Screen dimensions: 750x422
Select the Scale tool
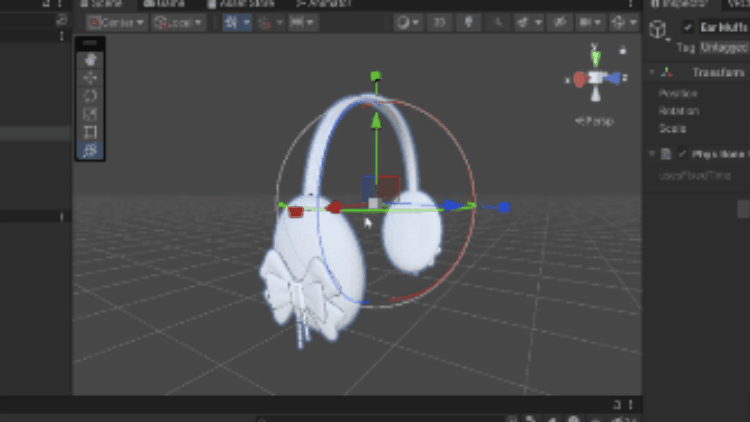pyautogui.click(x=92, y=113)
